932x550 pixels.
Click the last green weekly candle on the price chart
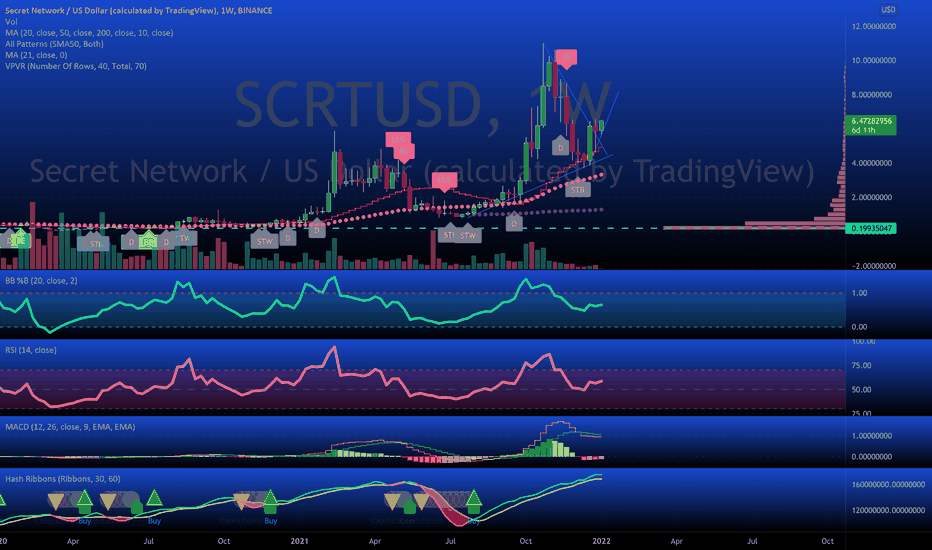point(602,125)
